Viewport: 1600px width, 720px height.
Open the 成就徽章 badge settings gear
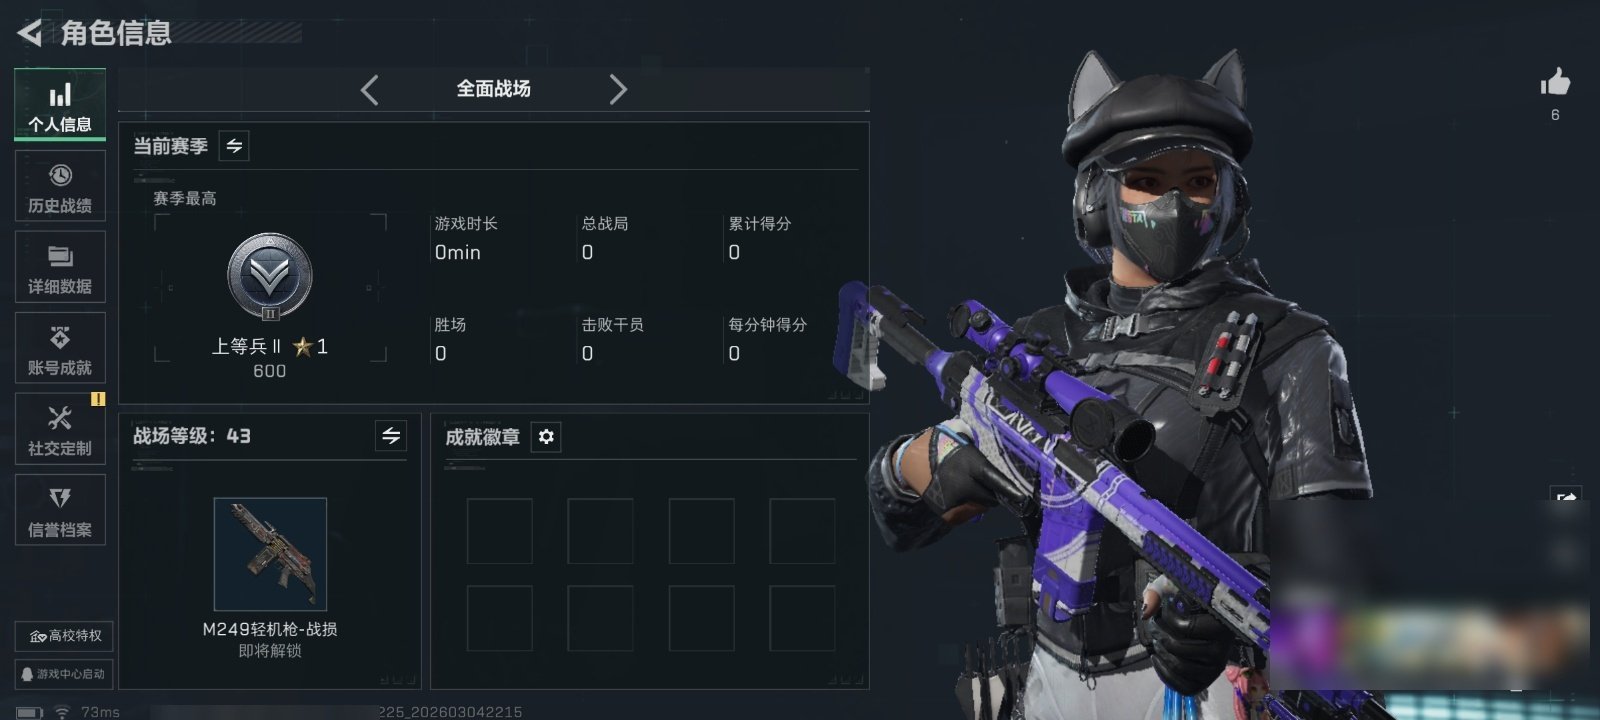point(546,437)
